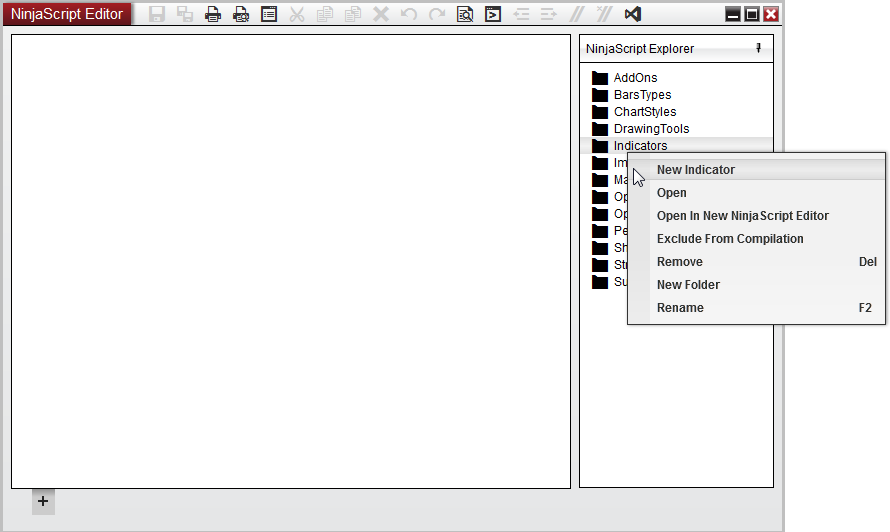Close the NinjaScript Editor window

pos(770,14)
